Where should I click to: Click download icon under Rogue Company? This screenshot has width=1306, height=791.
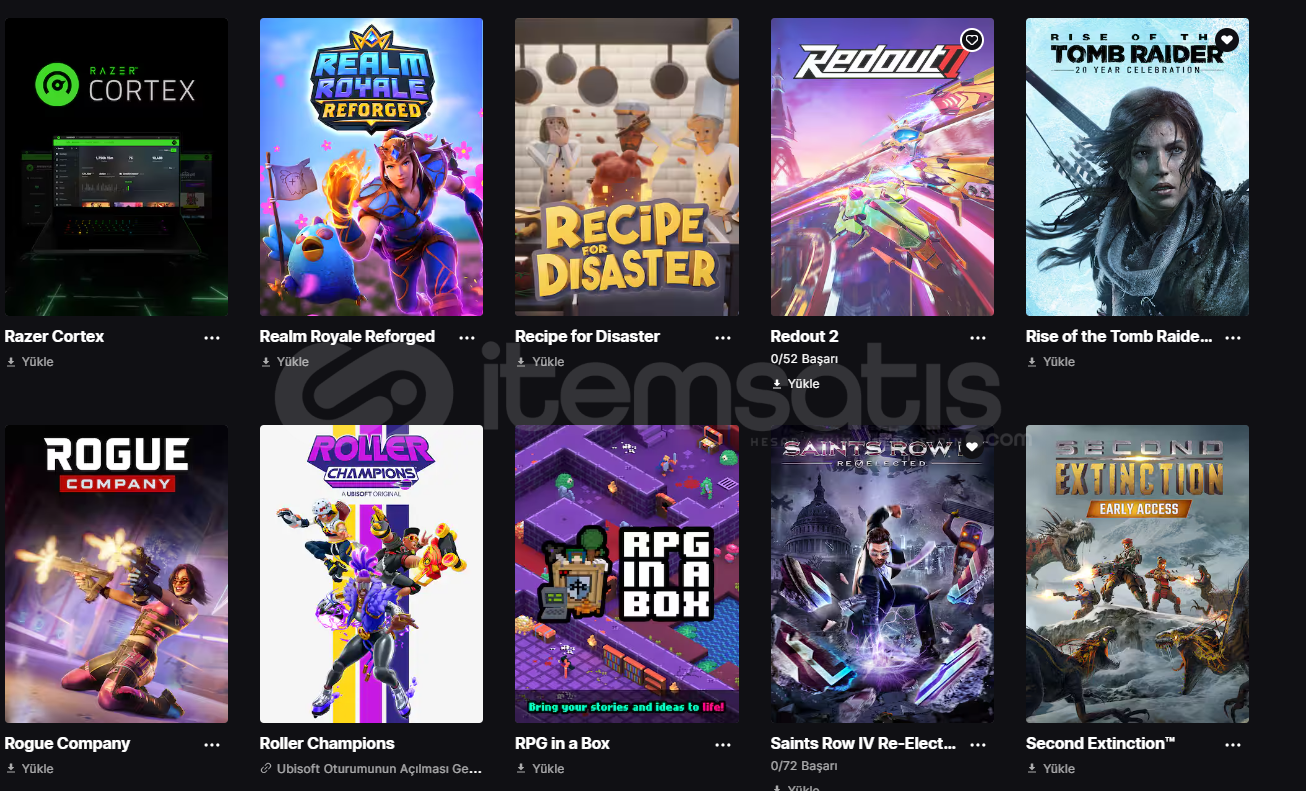point(11,769)
